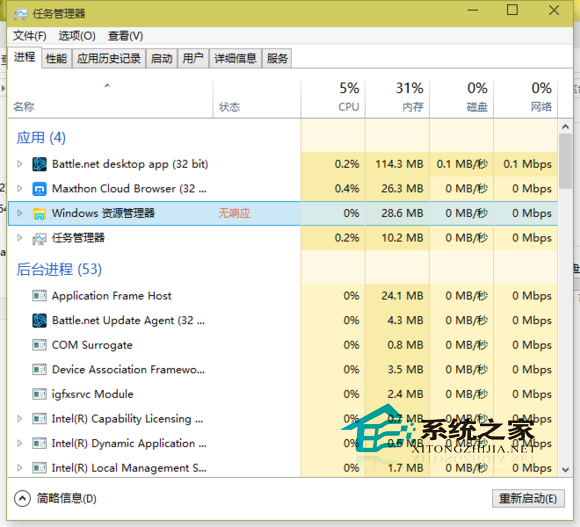Sort by the 名称 column header
This screenshot has width=580, height=527.
[110, 99]
